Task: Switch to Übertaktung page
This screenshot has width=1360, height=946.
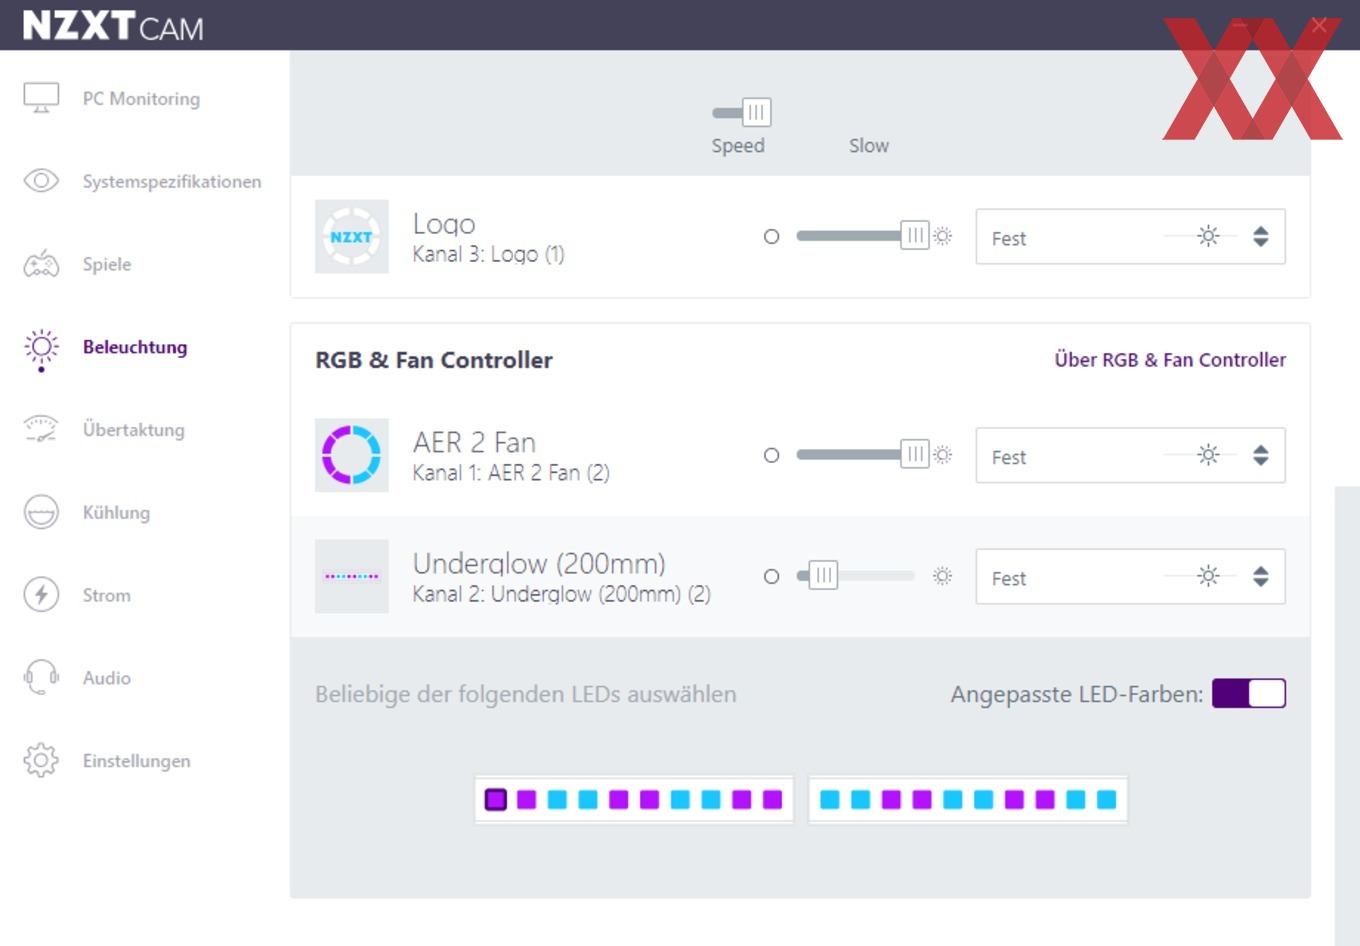Action: [133, 429]
